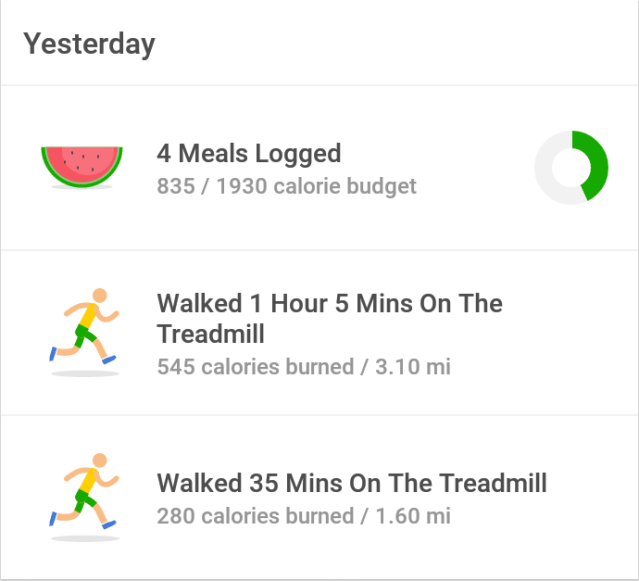Click the shadow under the second runner icon
The image size is (639, 581).
click(x=85, y=538)
